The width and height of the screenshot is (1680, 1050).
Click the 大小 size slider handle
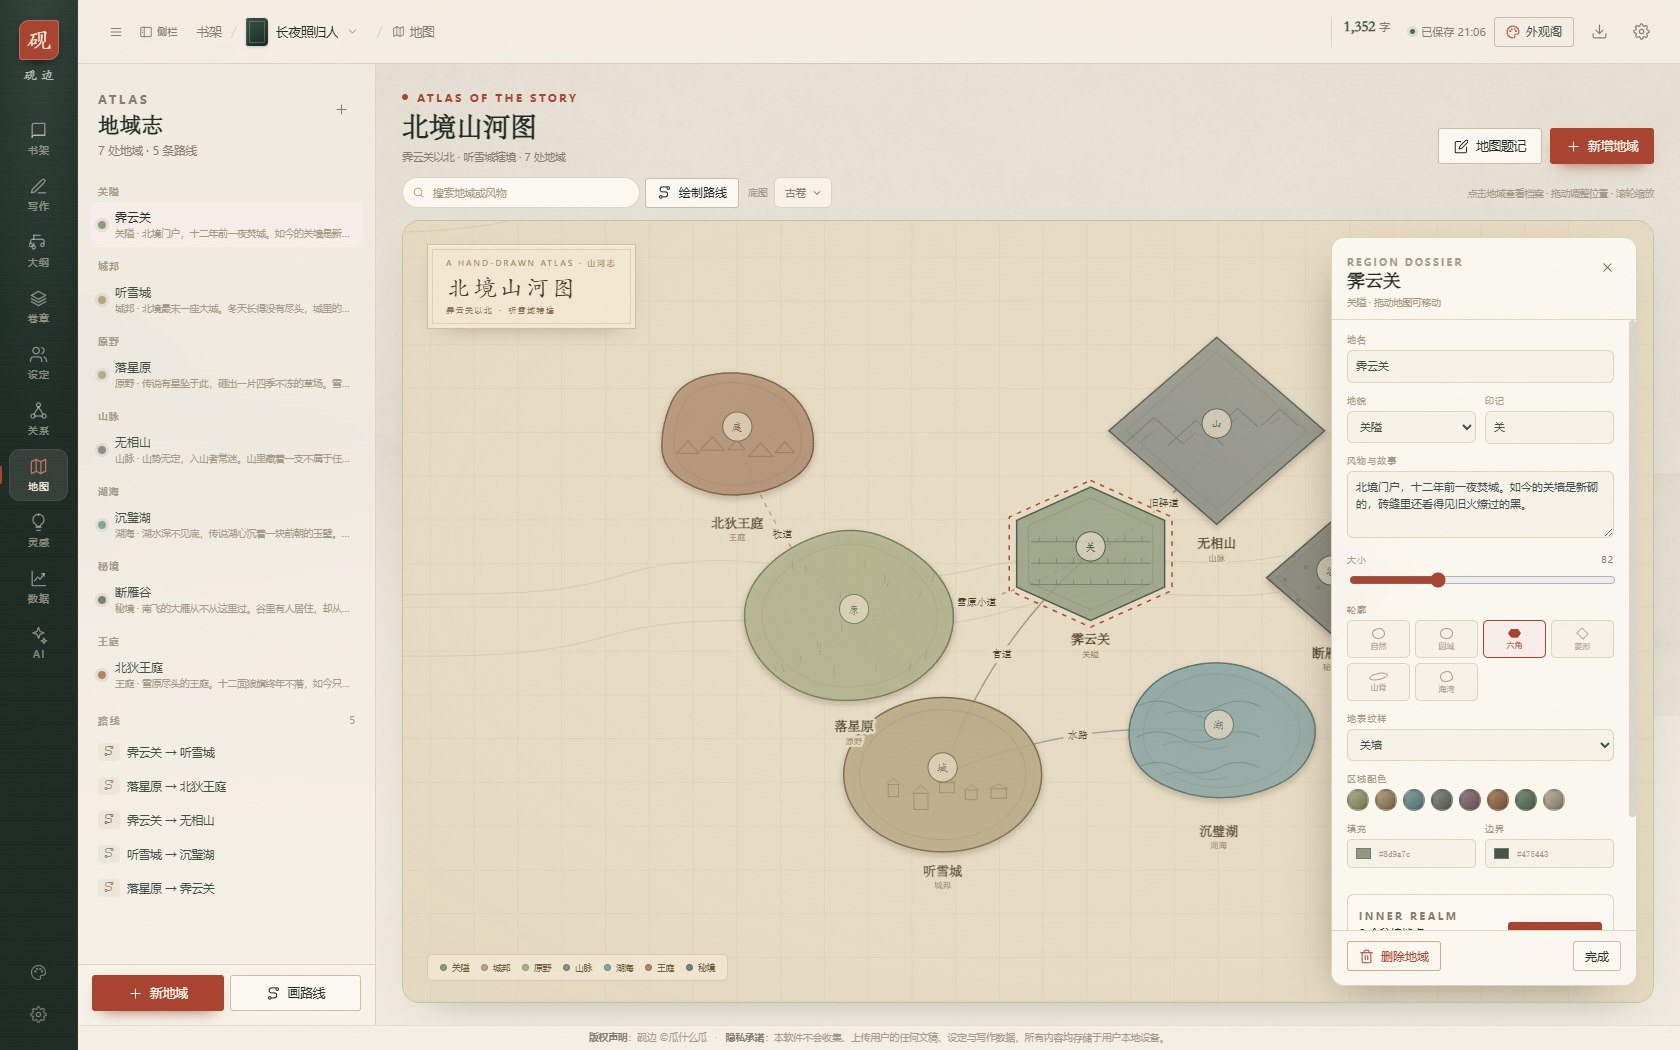point(1438,580)
